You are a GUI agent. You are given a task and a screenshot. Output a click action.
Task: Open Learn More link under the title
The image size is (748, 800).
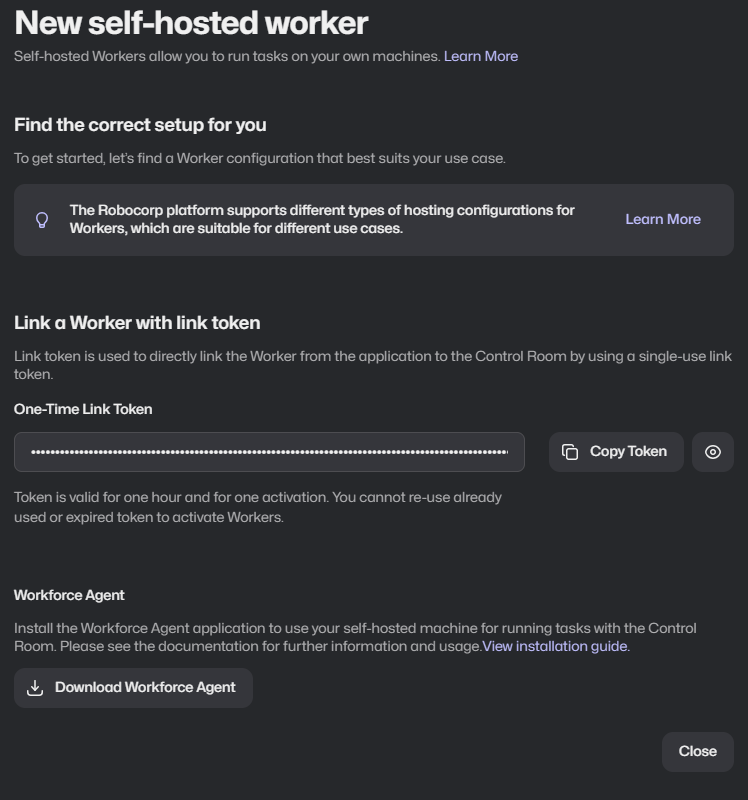(x=481, y=56)
